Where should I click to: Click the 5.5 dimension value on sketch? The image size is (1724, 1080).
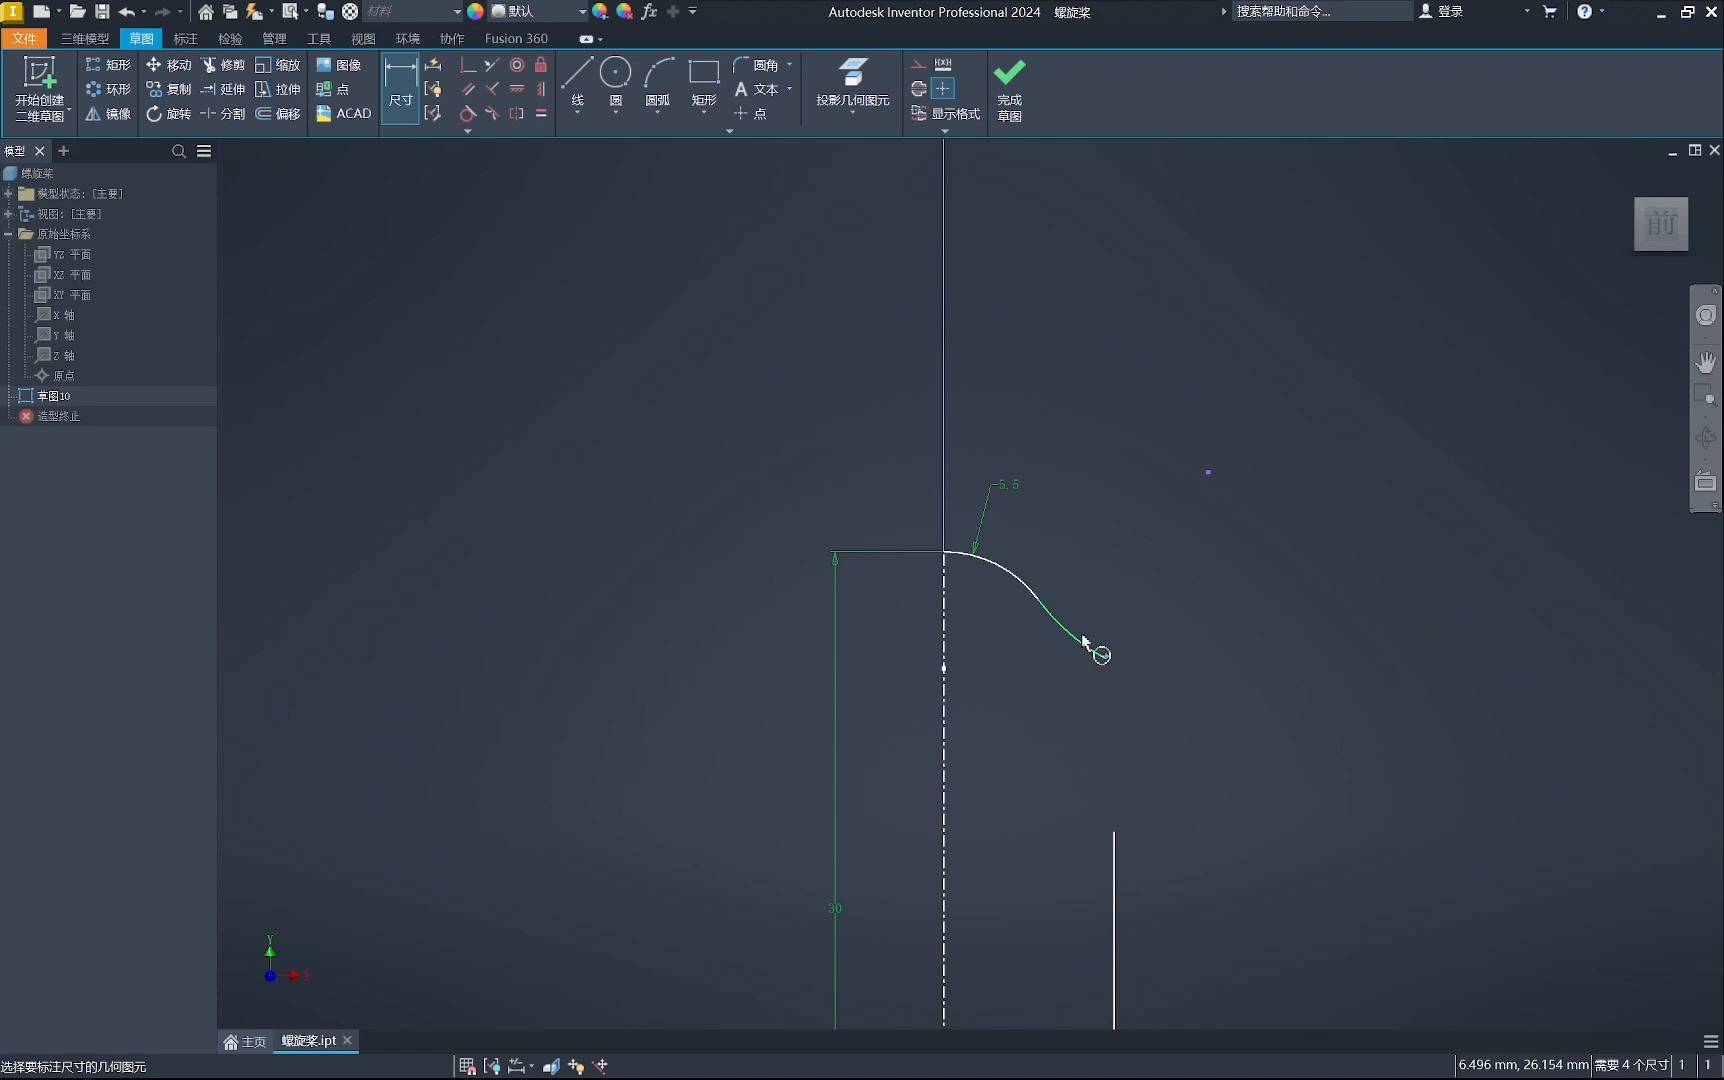(1009, 484)
